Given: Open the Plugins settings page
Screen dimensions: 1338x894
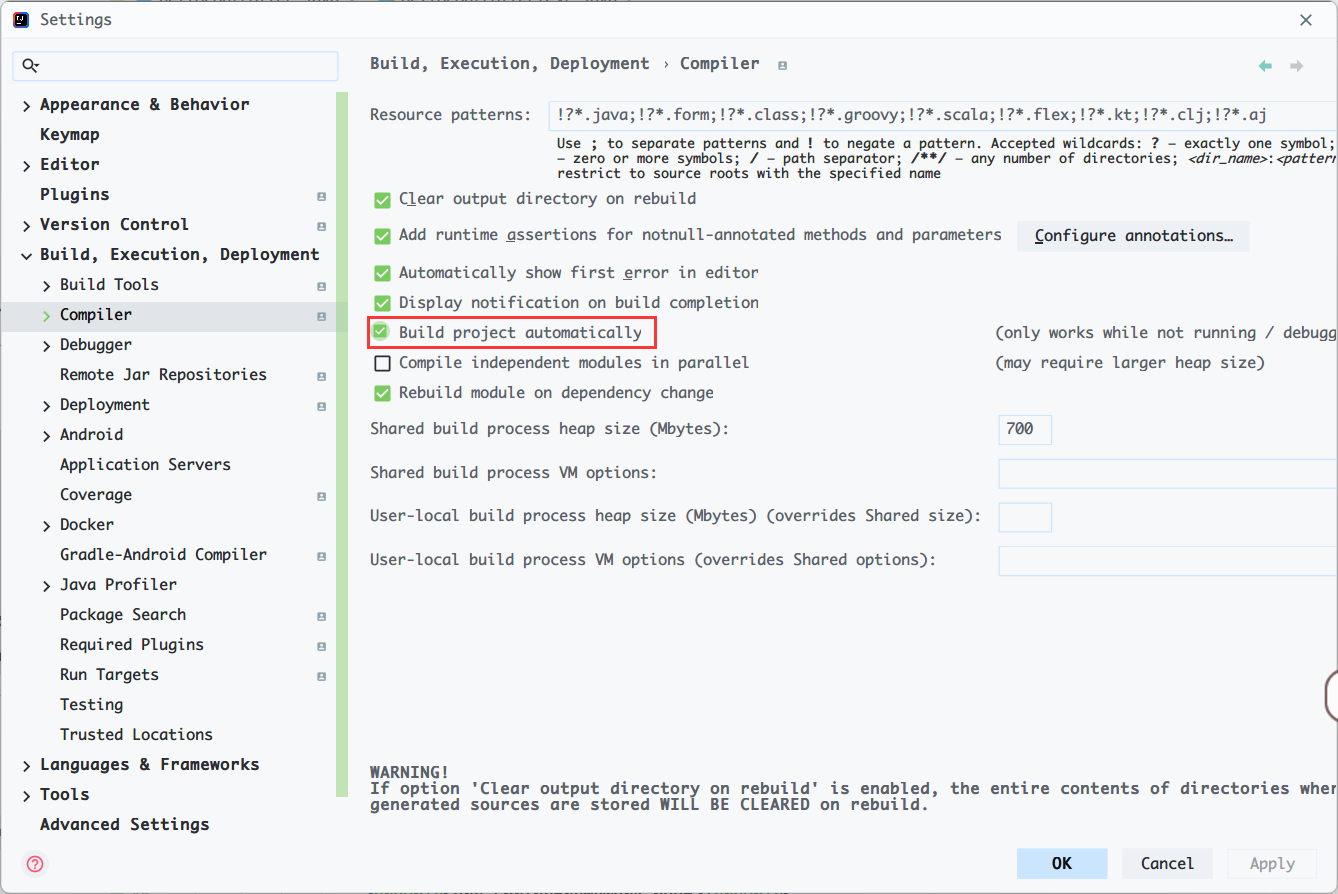Looking at the screenshot, I should [75, 194].
